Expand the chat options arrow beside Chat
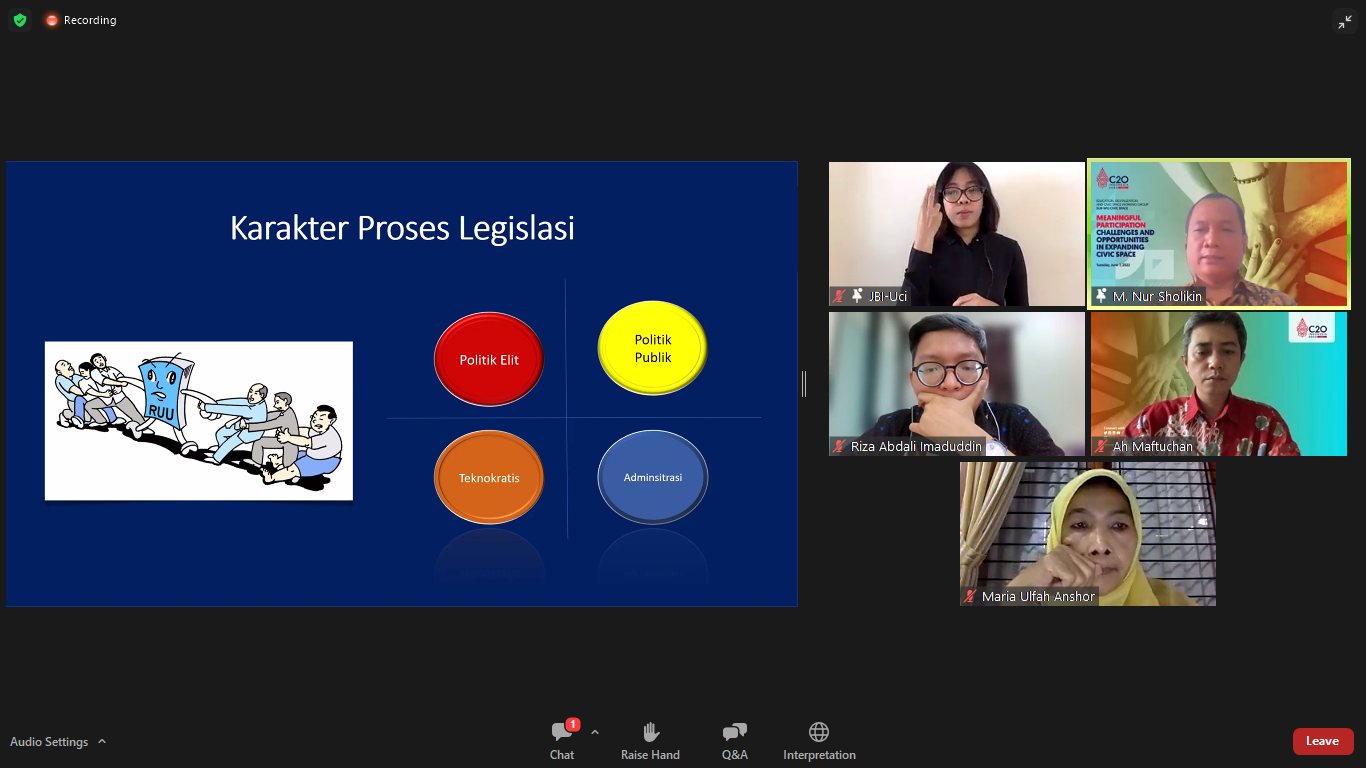 coord(595,732)
